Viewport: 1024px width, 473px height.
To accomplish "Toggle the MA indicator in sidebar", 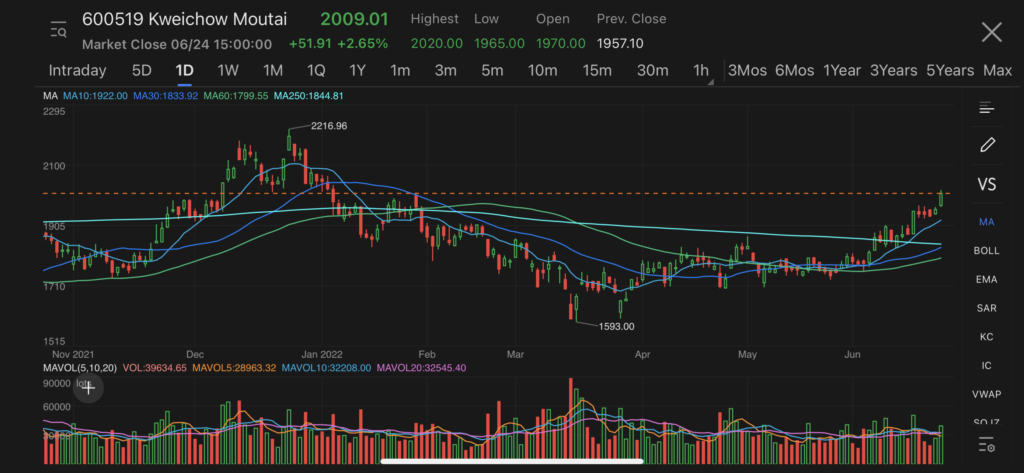I will click(986, 222).
